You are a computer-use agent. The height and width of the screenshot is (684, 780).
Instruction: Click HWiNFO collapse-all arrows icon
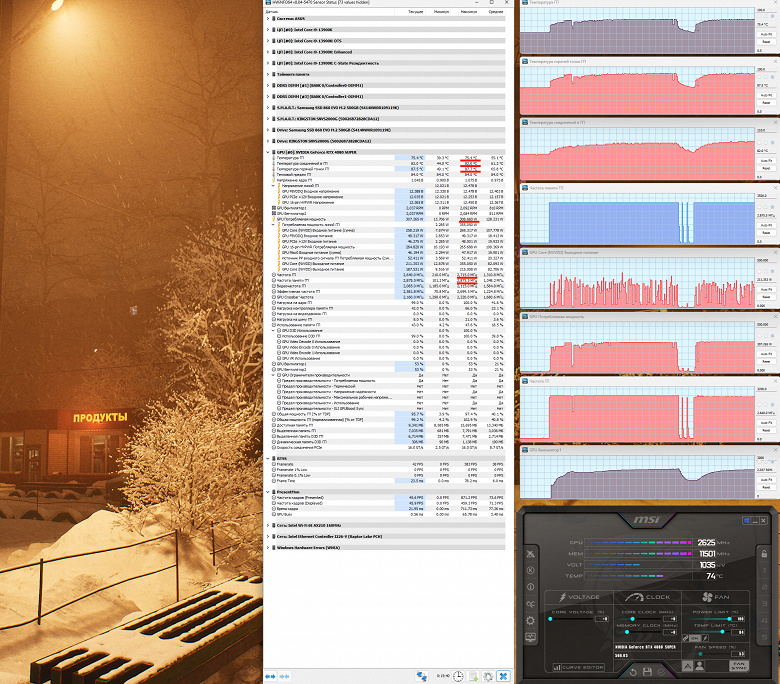[285, 676]
